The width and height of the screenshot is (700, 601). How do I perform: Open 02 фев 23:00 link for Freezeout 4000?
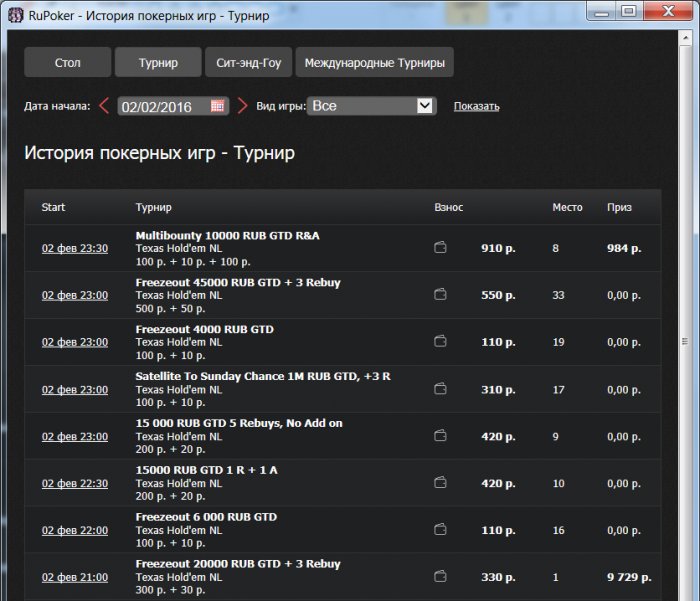(75, 342)
